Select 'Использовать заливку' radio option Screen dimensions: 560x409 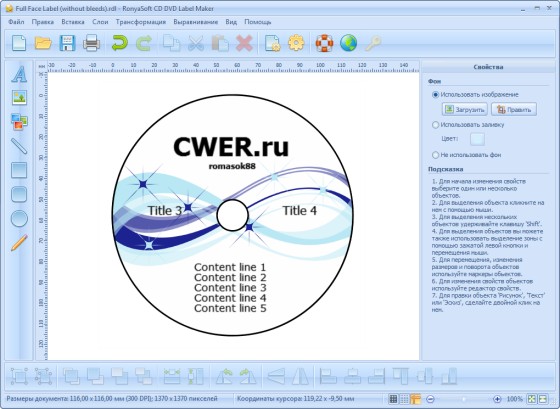click(435, 125)
